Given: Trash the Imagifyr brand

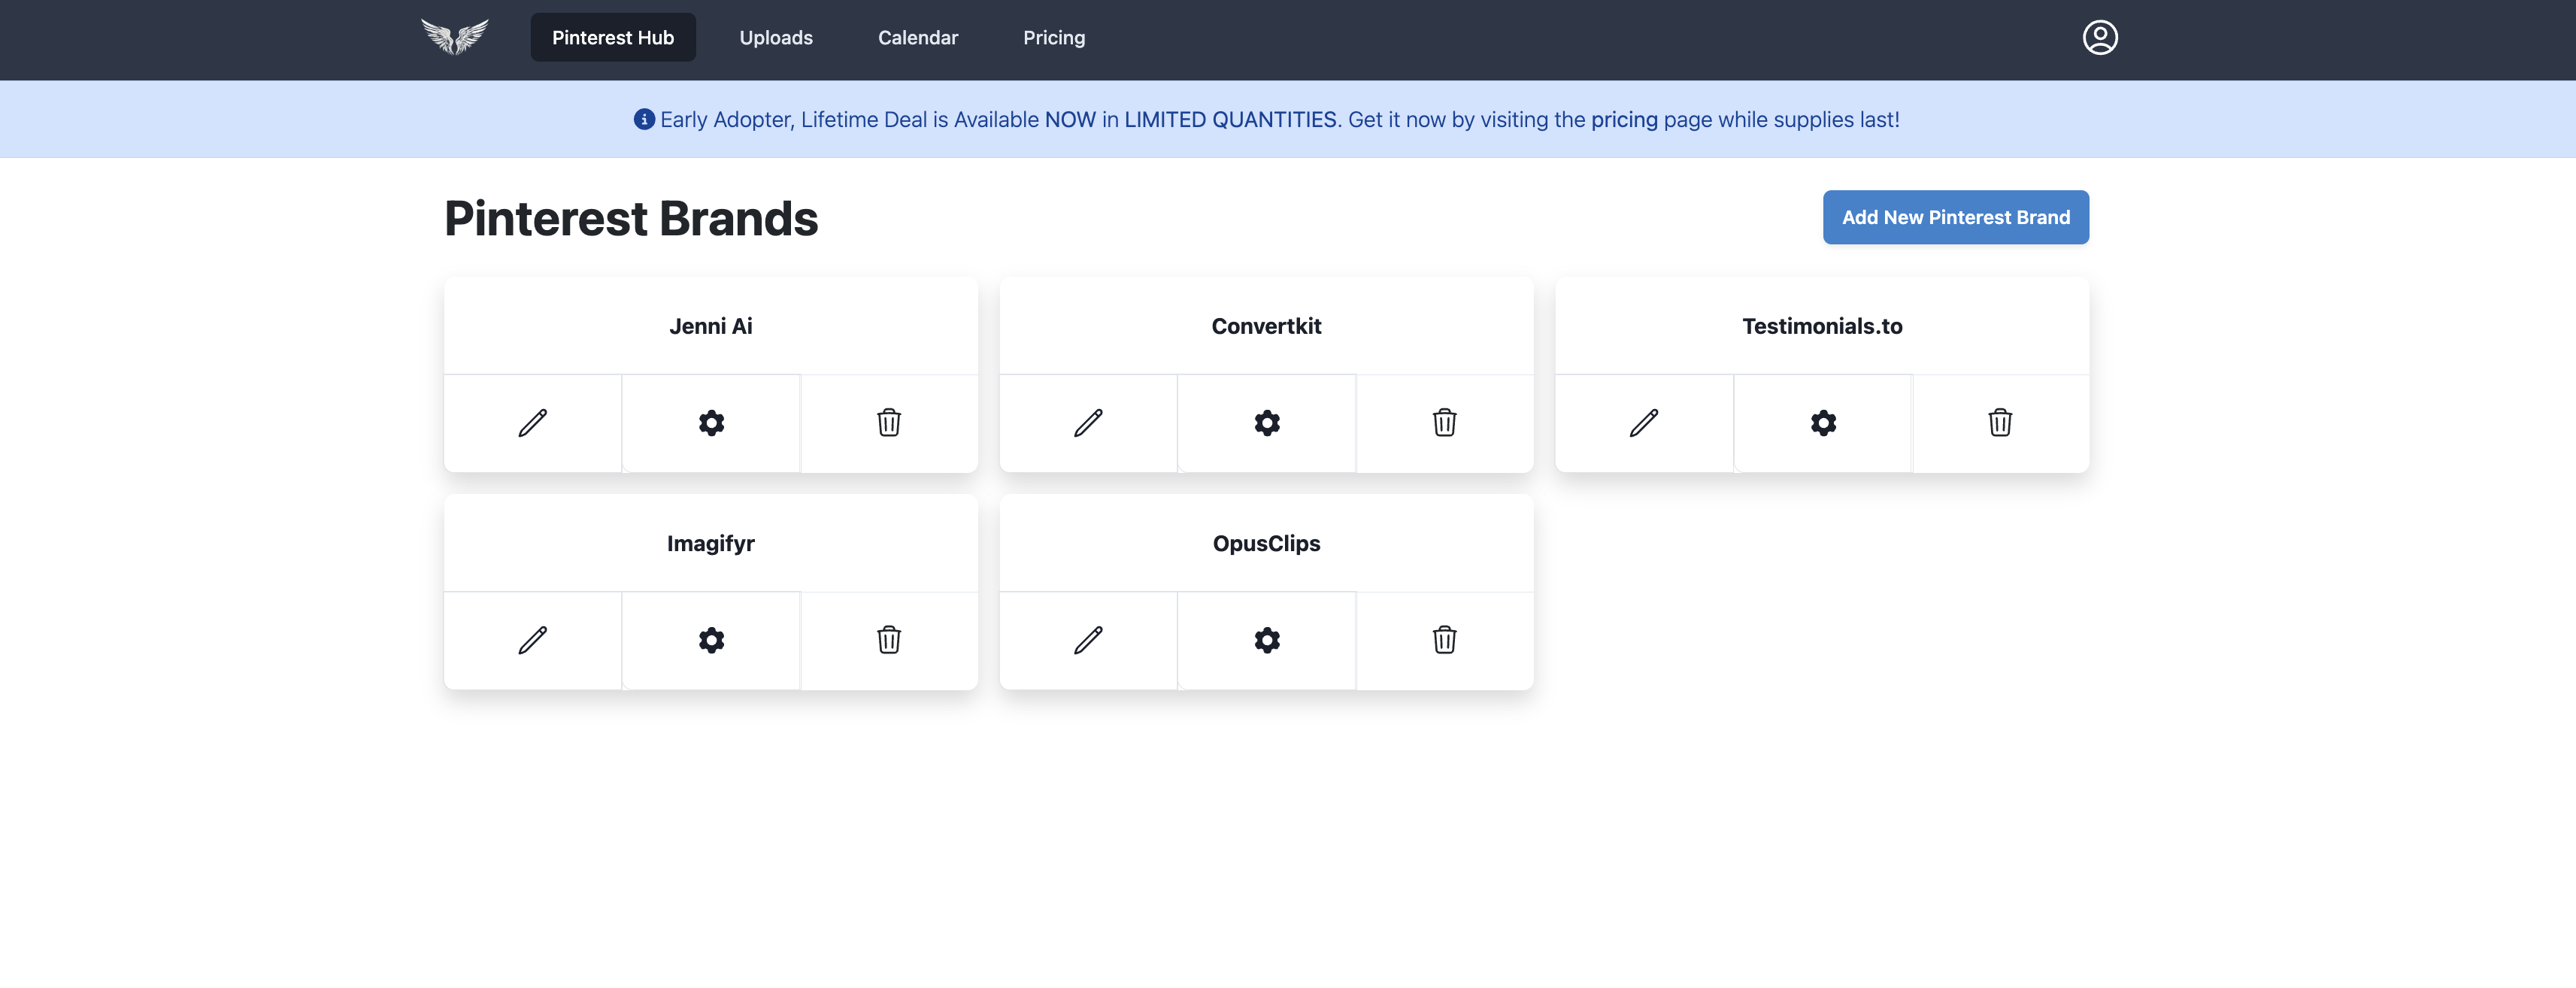Looking at the screenshot, I should (889, 640).
